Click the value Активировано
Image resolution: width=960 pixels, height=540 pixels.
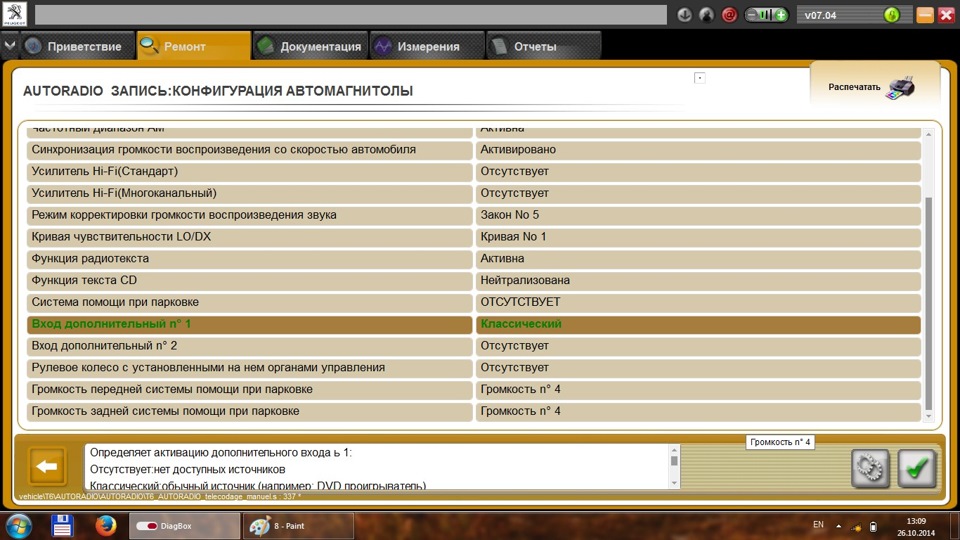[698, 149]
